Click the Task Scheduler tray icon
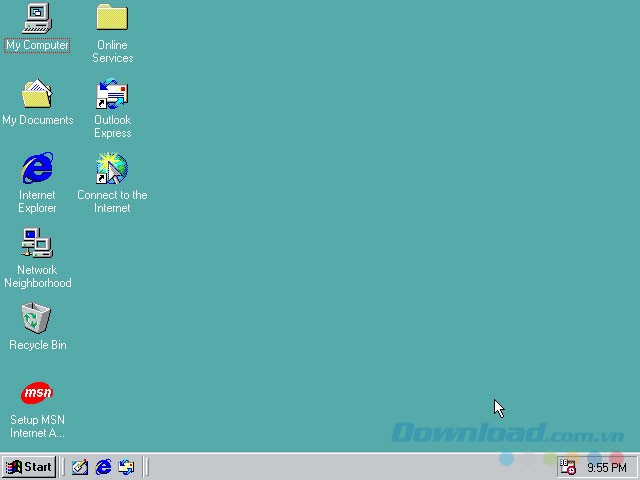 [567, 467]
